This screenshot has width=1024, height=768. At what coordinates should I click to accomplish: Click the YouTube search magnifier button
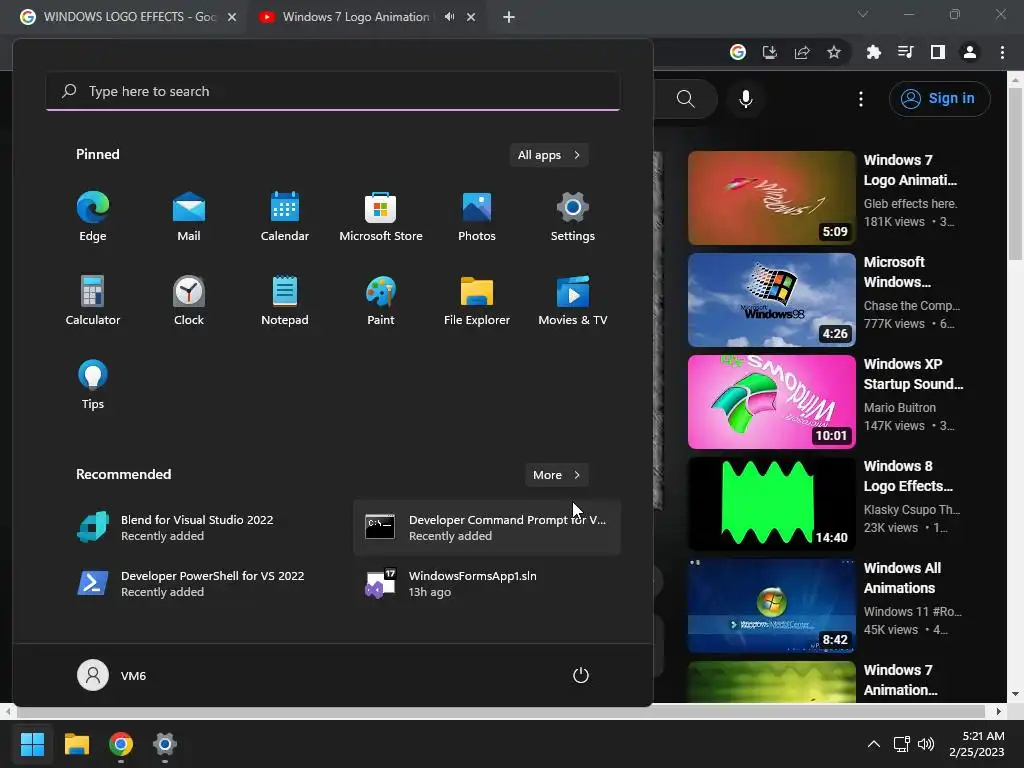click(686, 99)
